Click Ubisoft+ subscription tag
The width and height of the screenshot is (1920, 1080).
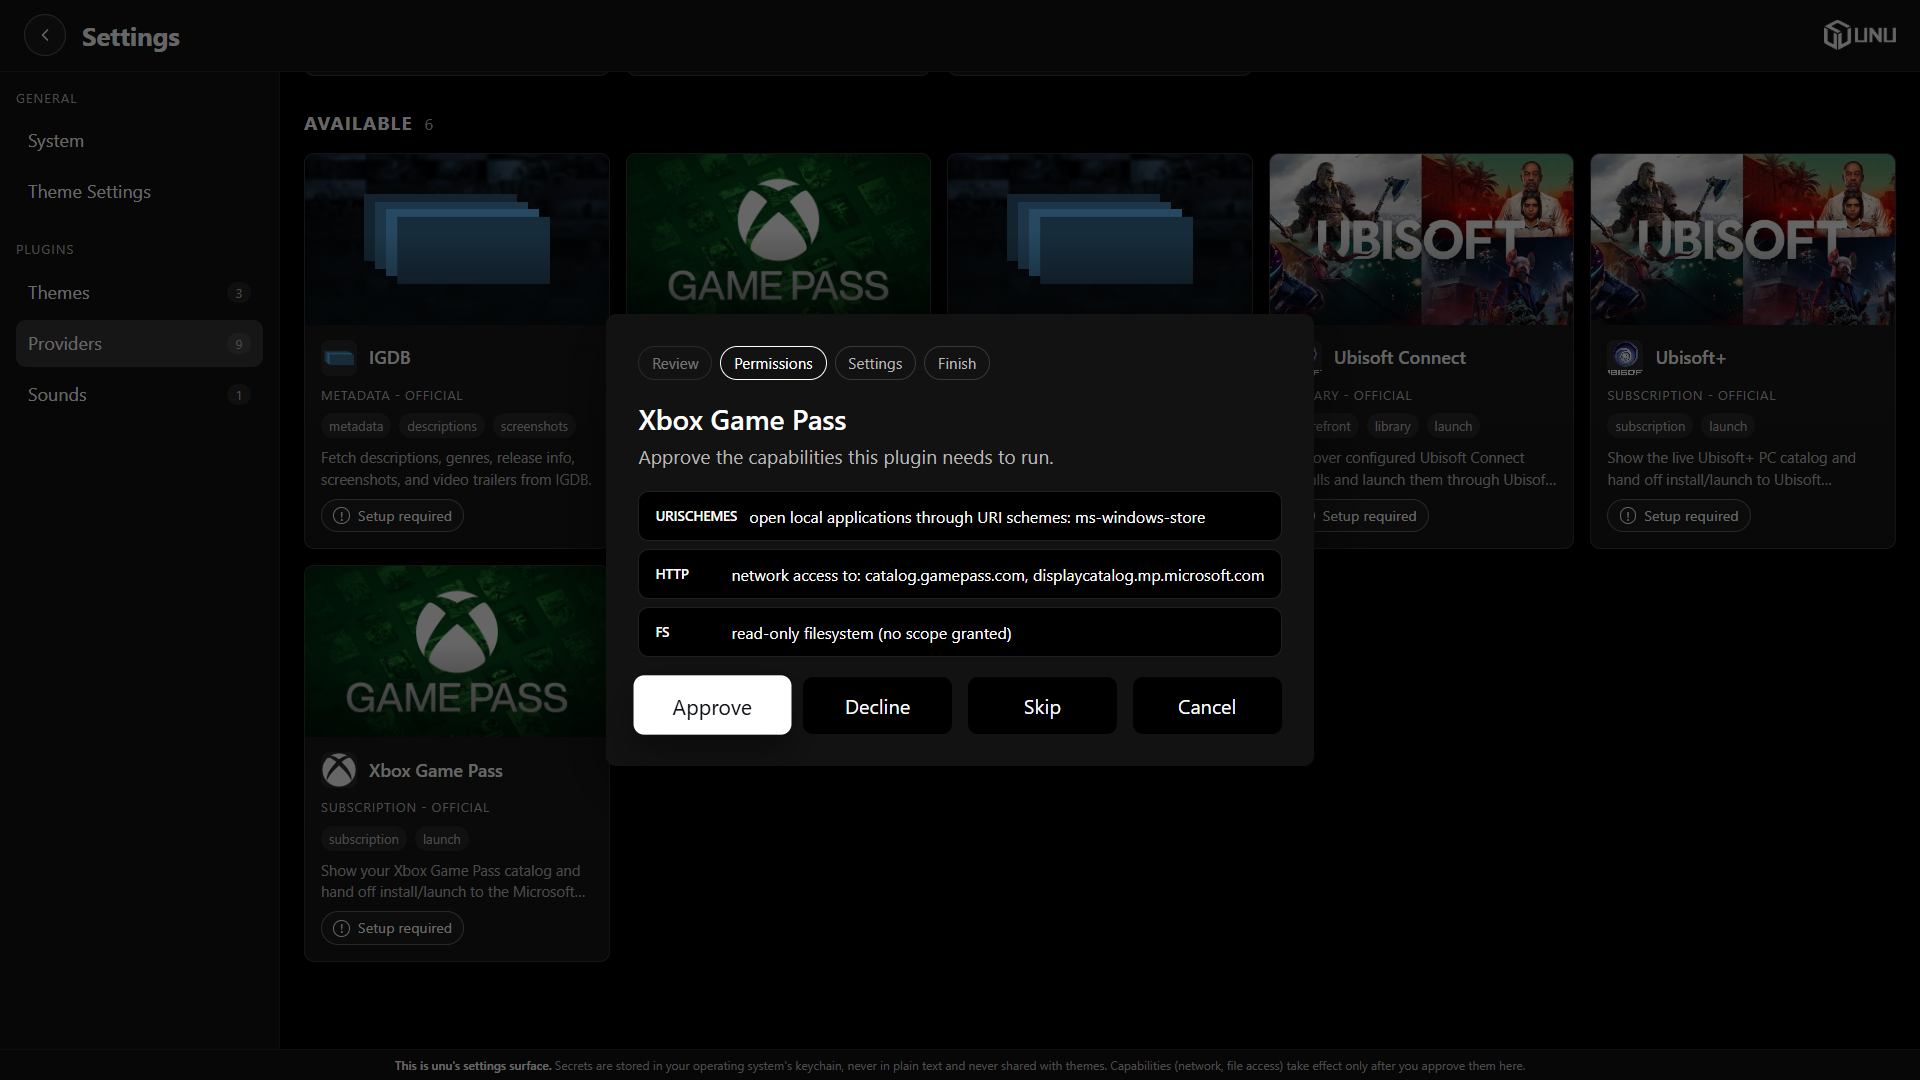tap(1650, 426)
